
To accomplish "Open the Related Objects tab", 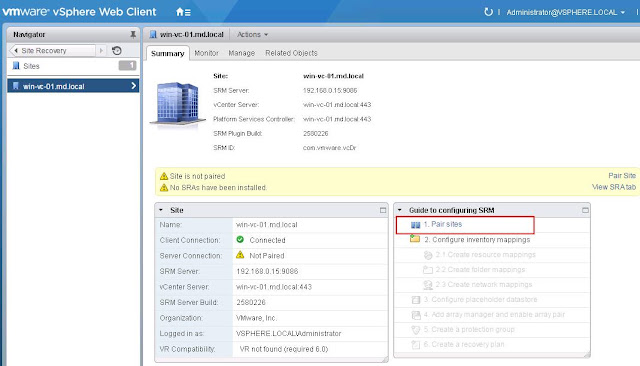I will tap(291, 53).
